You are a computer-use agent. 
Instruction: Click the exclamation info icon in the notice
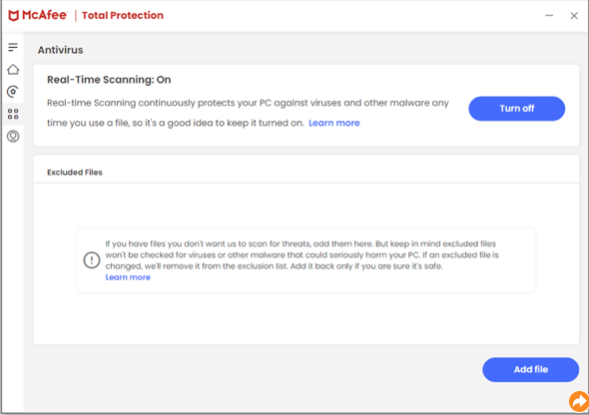92,260
